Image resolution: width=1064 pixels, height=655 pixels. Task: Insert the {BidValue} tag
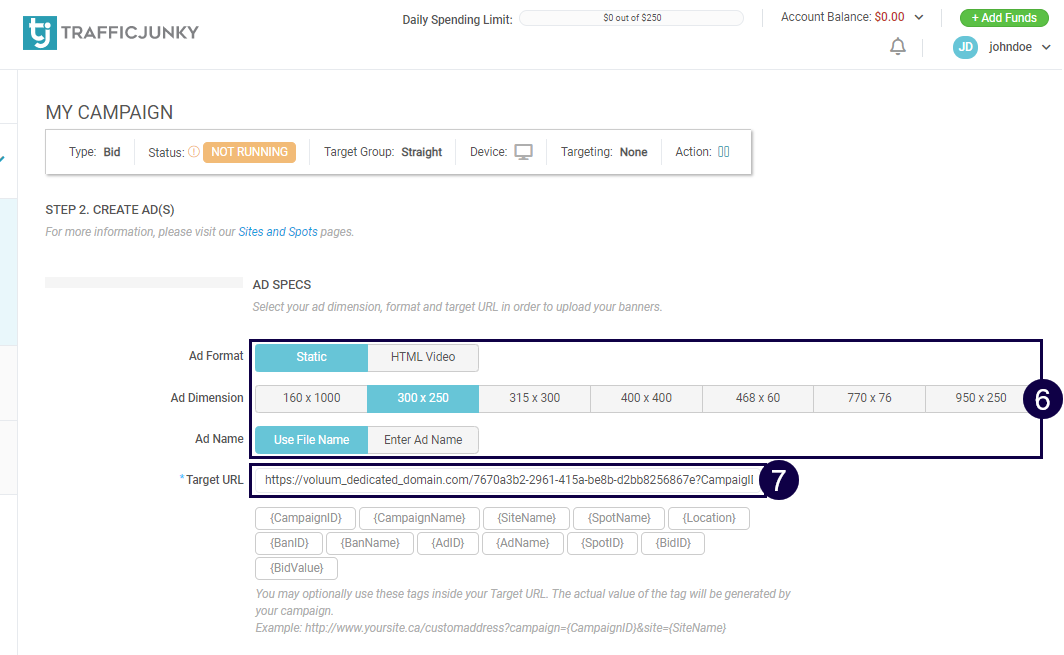click(296, 568)
